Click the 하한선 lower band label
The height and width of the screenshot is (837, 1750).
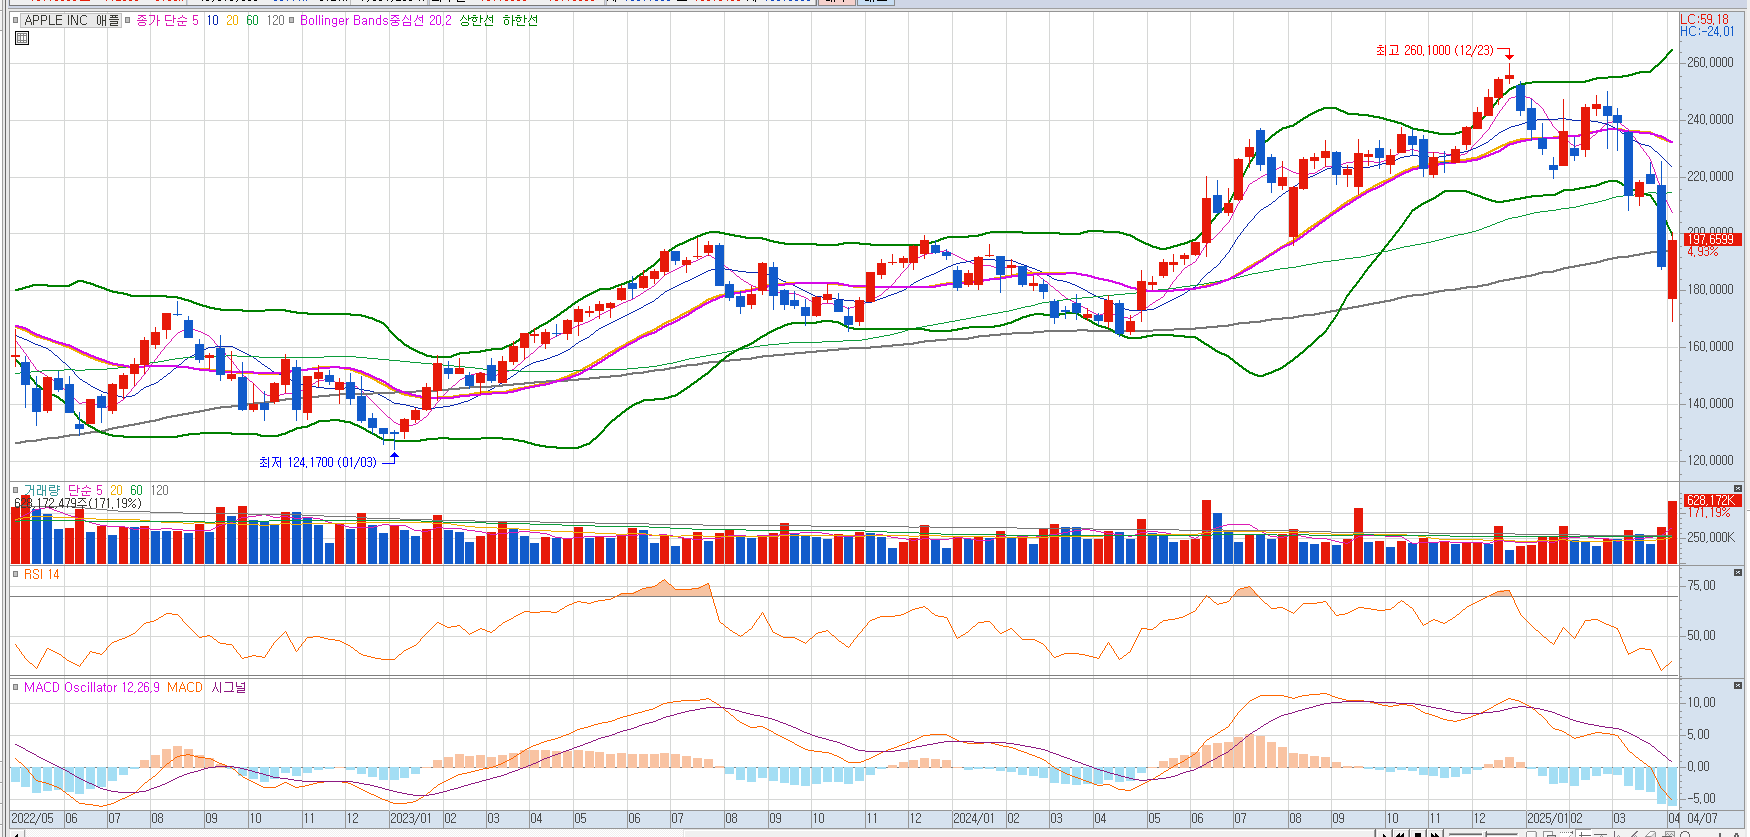[520, 20]
